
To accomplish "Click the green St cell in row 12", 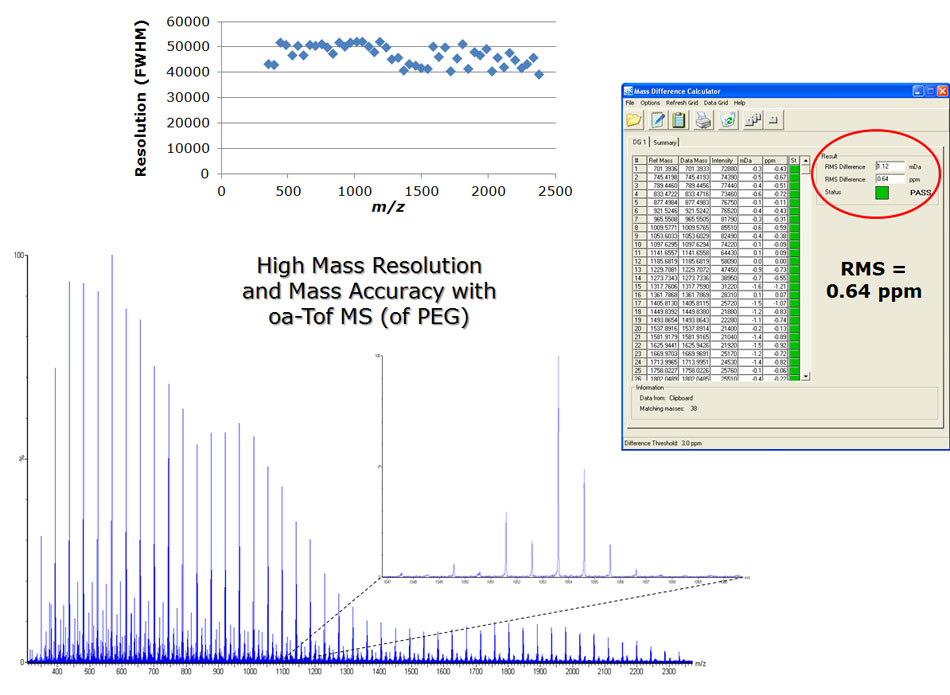I will [x=794, y=261].
